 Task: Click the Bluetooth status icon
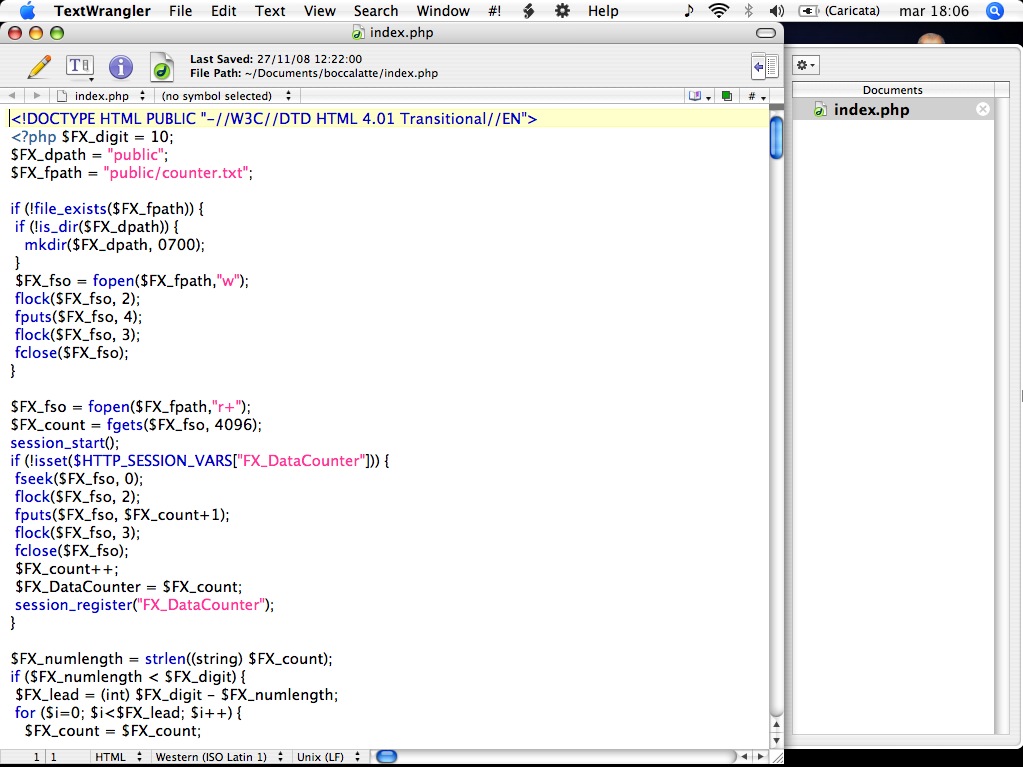coord(748,10)
